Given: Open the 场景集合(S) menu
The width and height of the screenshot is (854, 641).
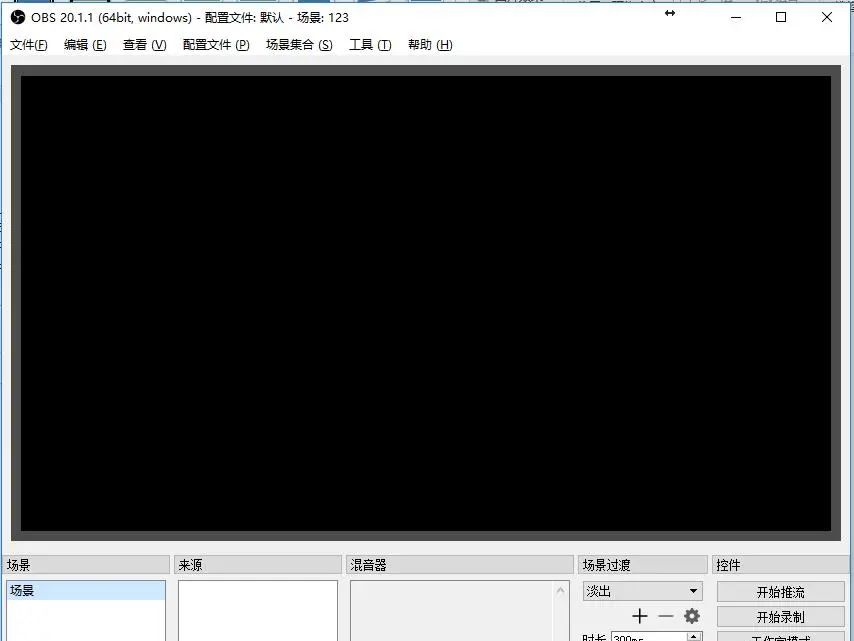Looking at the screenshot, I should click(x=299, y=45).
